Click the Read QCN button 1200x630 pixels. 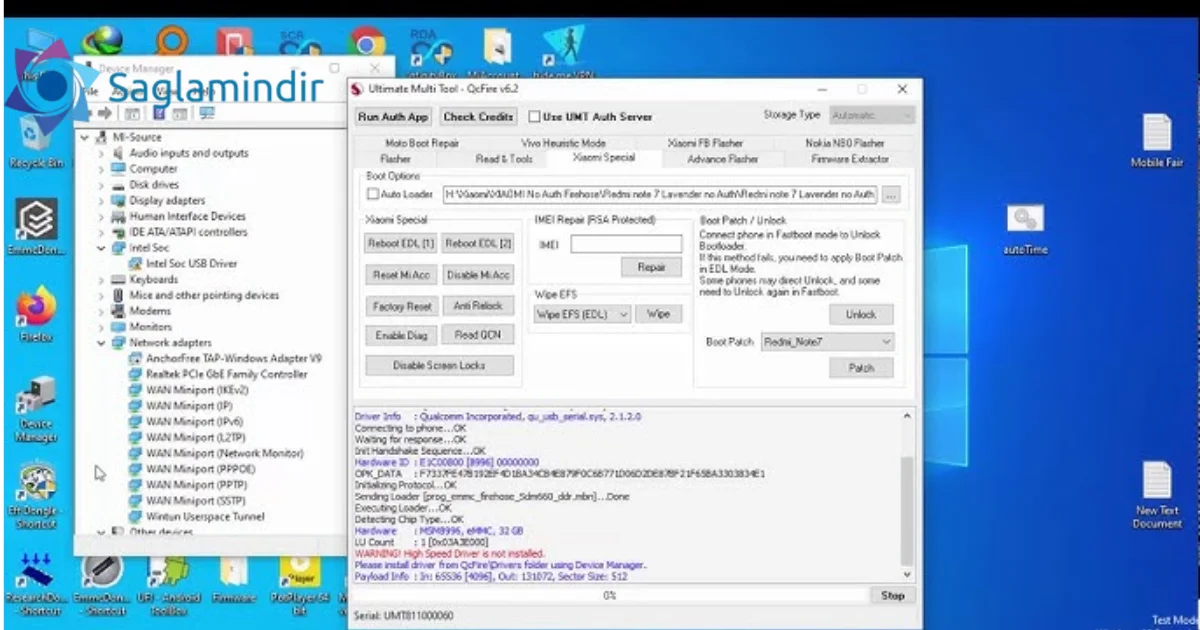tap(477, 335)
